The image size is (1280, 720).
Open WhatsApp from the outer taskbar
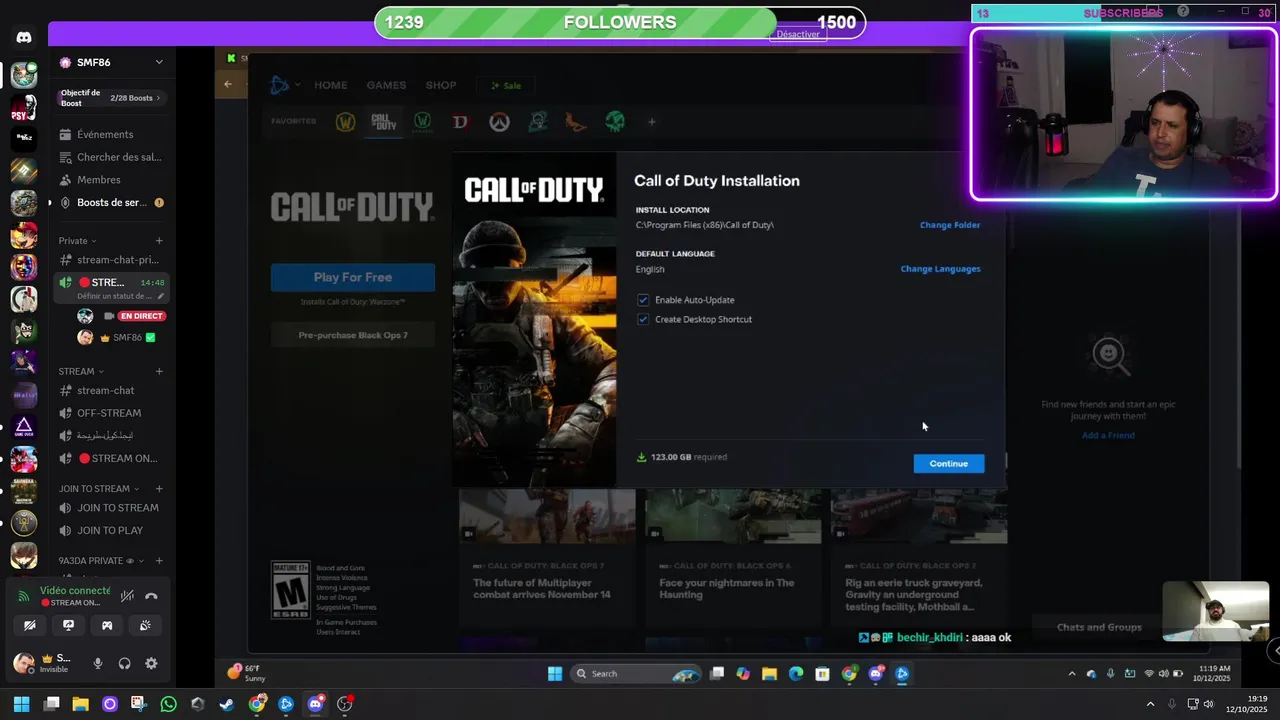pyautogui.click(x=168, y=704)
